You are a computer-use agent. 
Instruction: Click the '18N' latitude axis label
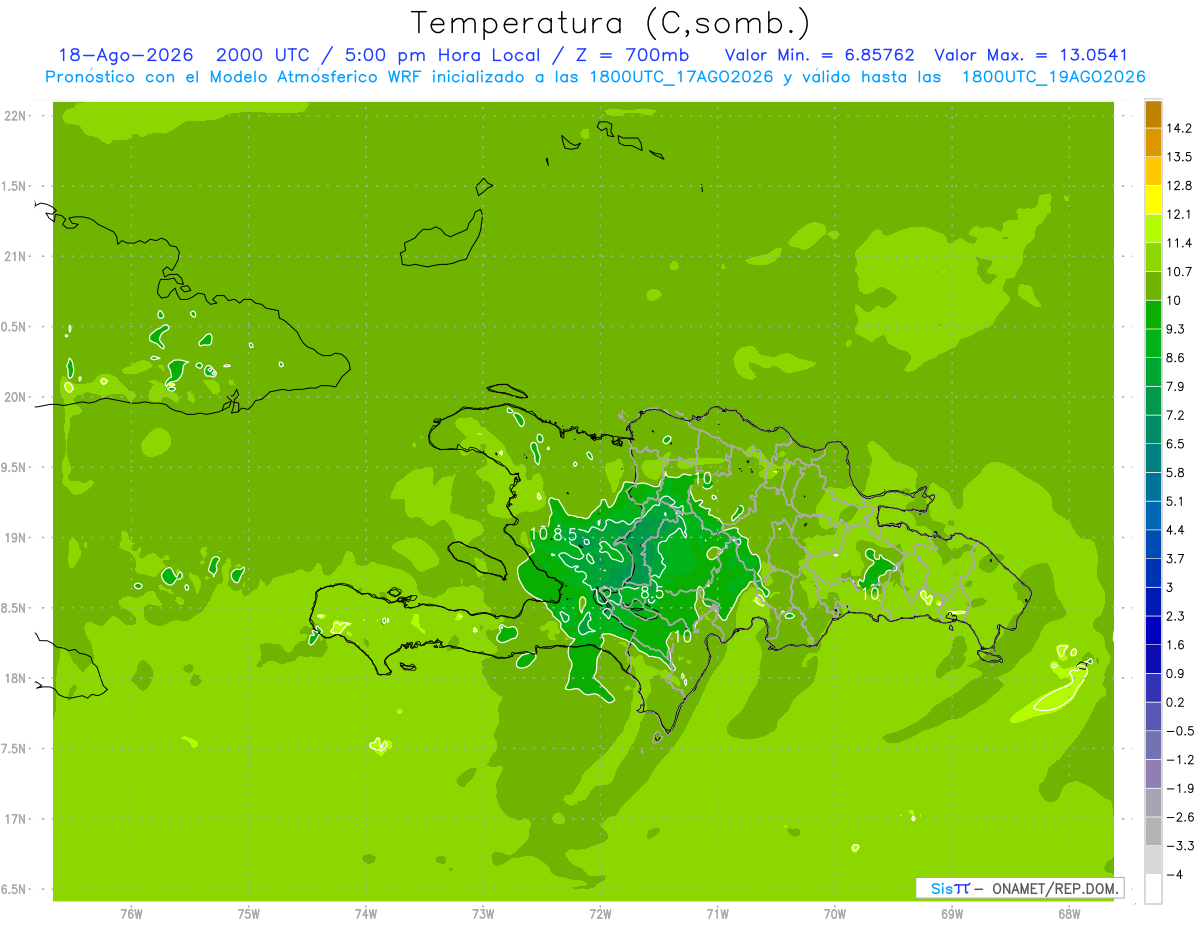click(17, 679)
